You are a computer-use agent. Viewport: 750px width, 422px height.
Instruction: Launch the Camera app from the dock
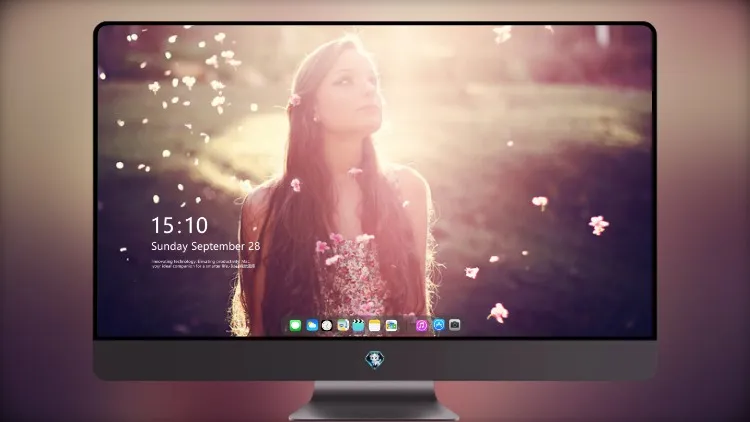[x=454, y=325]
